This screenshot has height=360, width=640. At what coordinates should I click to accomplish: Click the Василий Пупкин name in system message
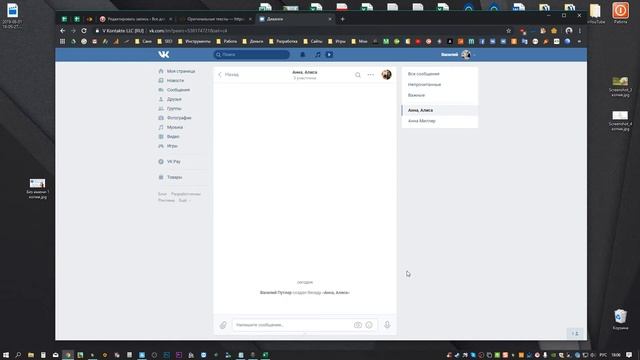[276, 293]
